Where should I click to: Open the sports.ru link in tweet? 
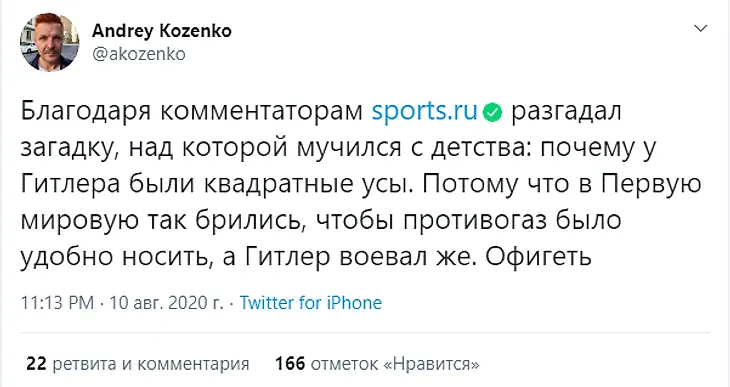click(x=425, y=112)
